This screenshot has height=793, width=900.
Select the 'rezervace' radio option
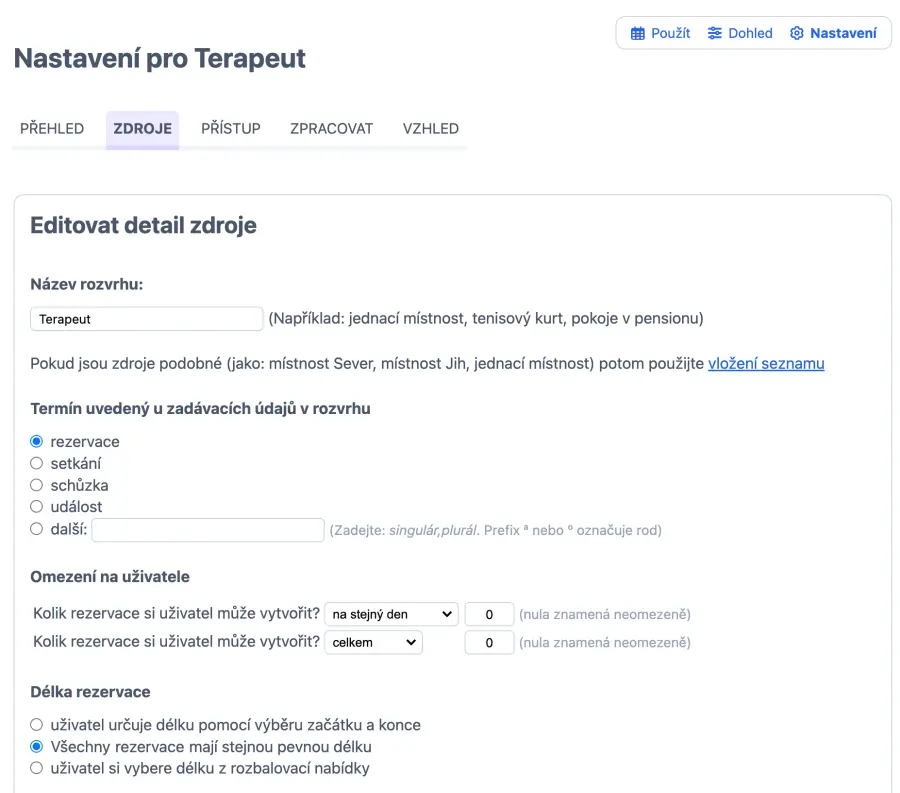(37, 441)
